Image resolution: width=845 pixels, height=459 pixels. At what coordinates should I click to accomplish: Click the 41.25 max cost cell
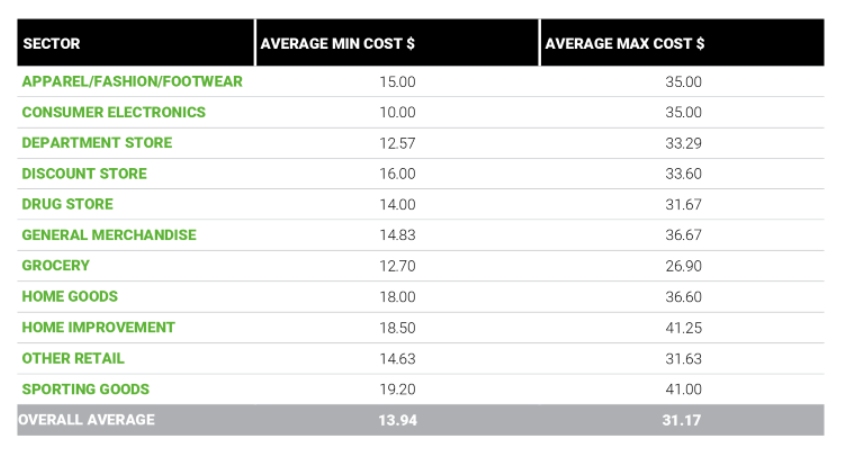pyautogui.click(x=683, y=327)
